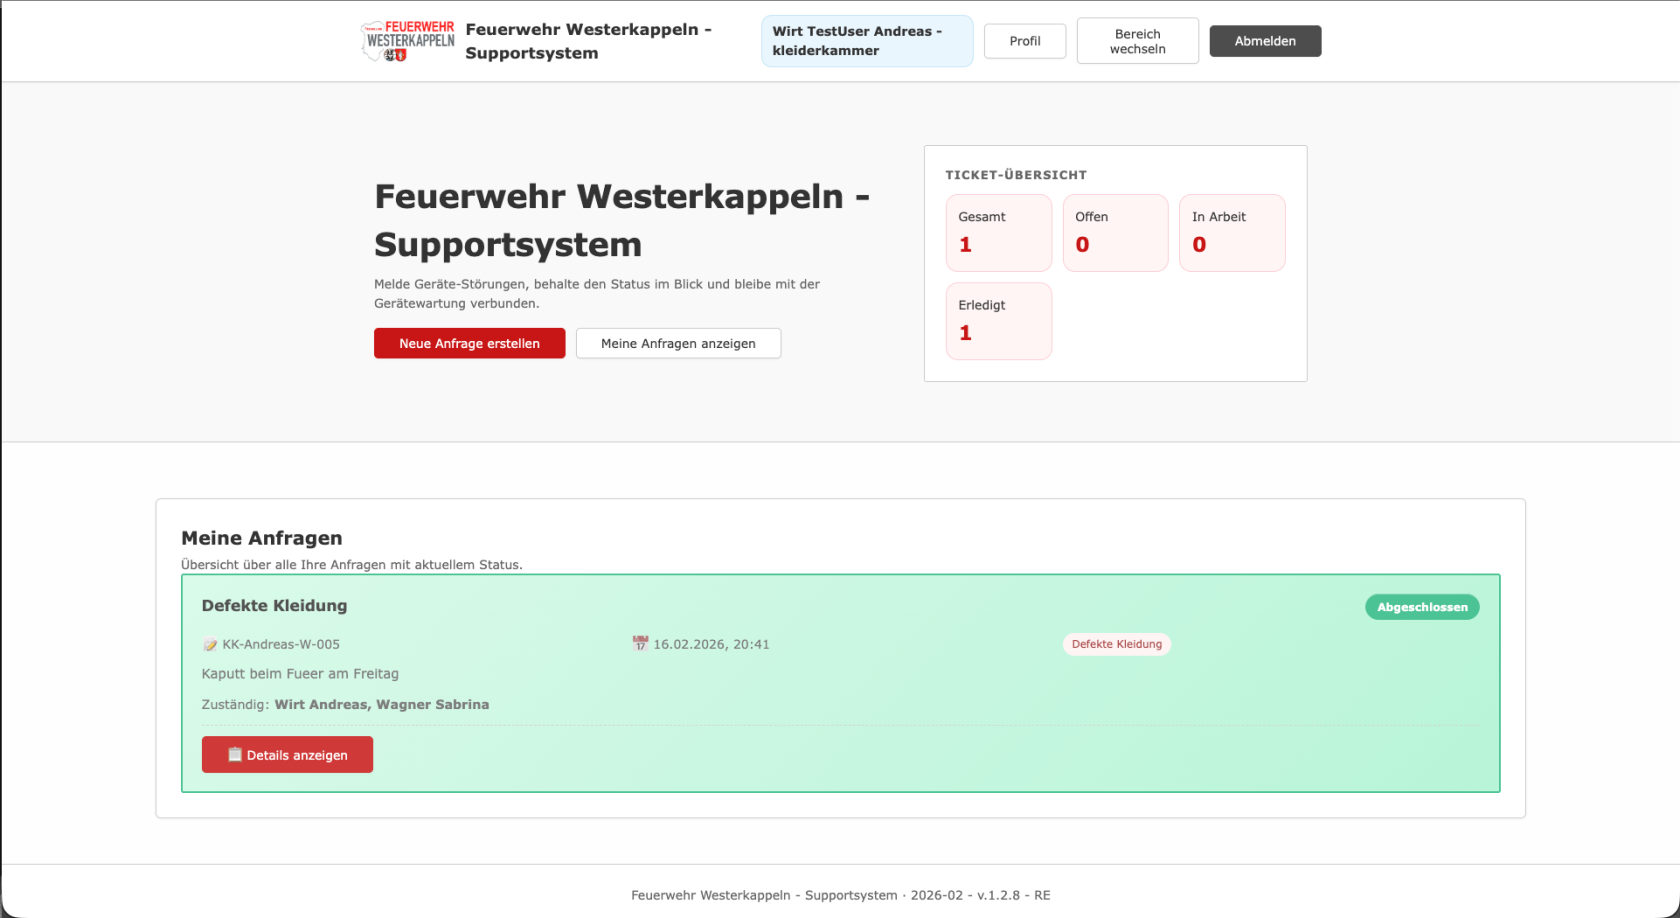Open the Profil page
Image resolution: width=1680 pixels, height=918 pixels.
coord(1025,41)
